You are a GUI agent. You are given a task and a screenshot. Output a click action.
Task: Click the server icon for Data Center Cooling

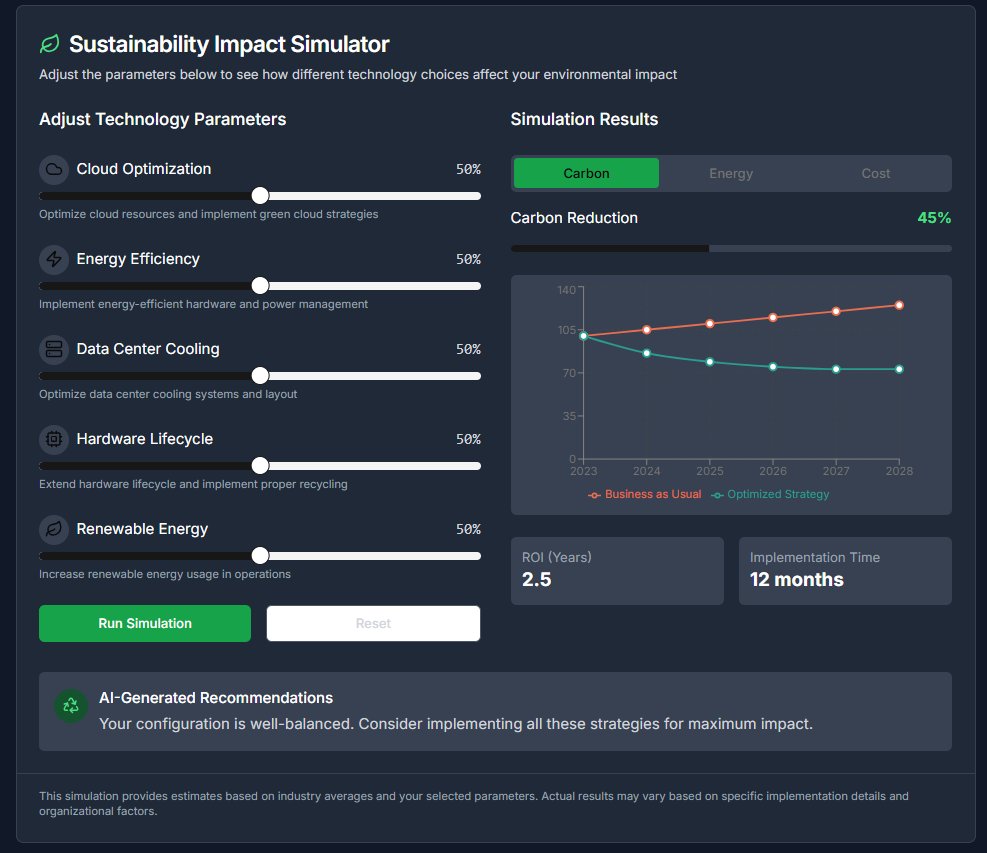pos(54,349)
